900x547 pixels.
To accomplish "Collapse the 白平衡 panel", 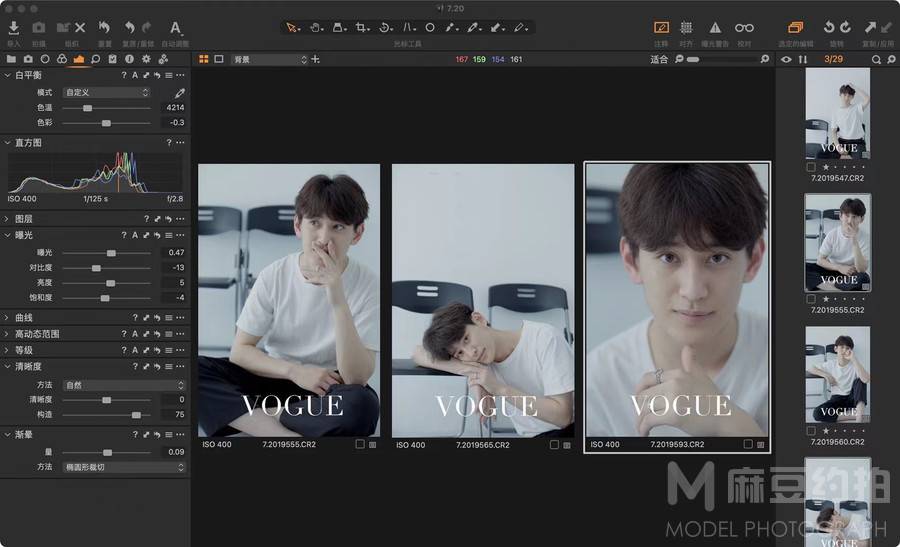I will 7,75.
